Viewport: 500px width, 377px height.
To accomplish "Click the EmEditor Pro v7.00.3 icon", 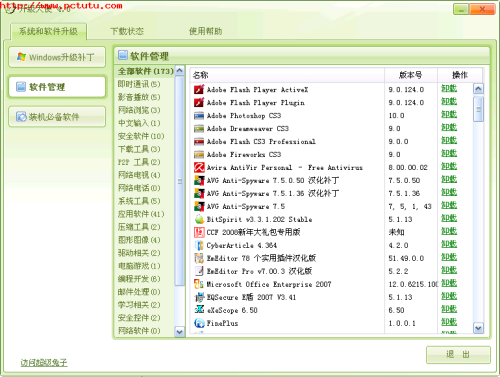I will (x=199, y=271).
